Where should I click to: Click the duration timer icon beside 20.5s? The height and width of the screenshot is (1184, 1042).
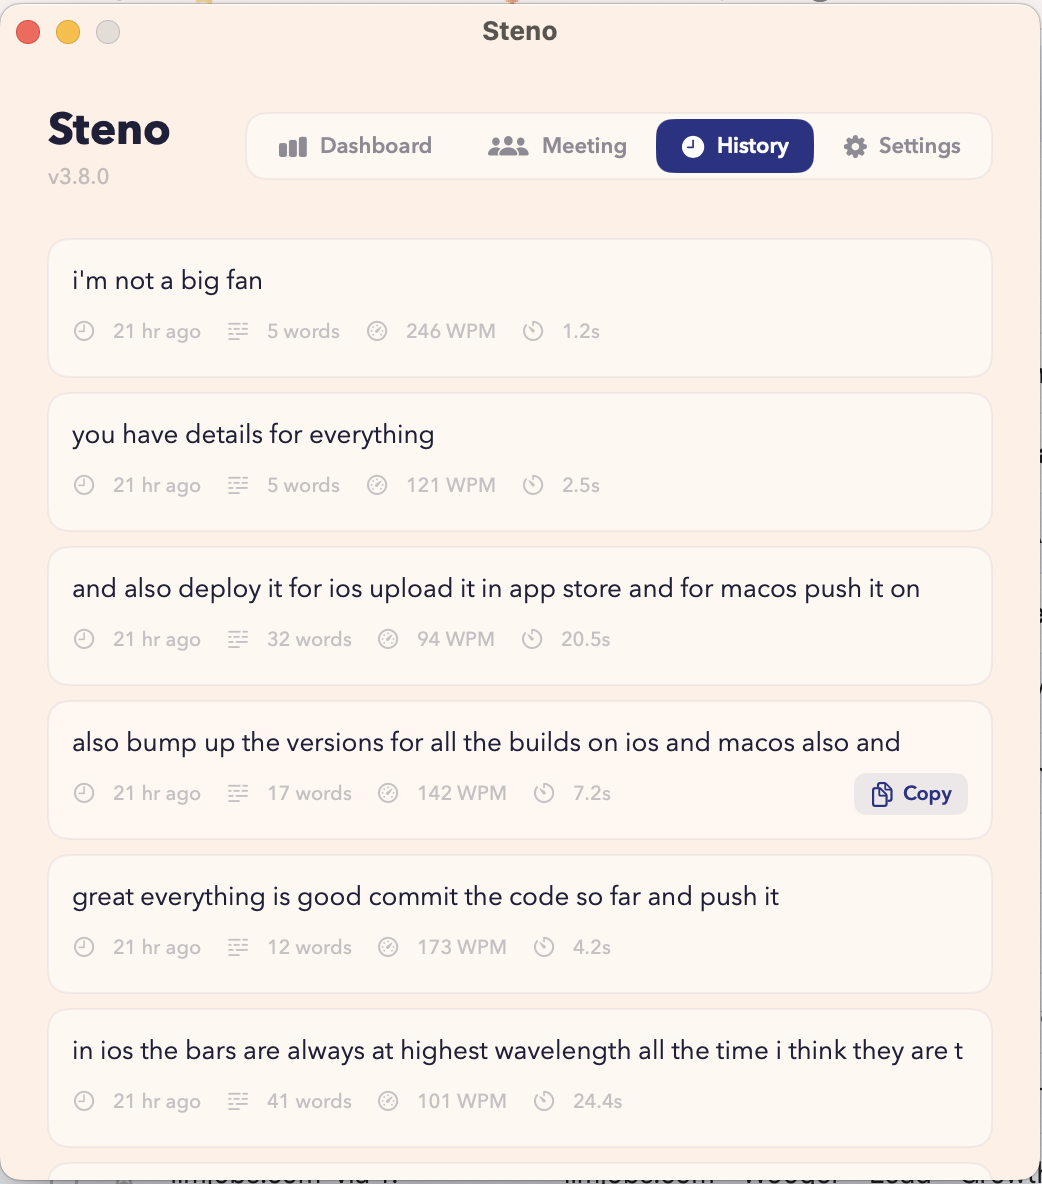coord(533,639)
